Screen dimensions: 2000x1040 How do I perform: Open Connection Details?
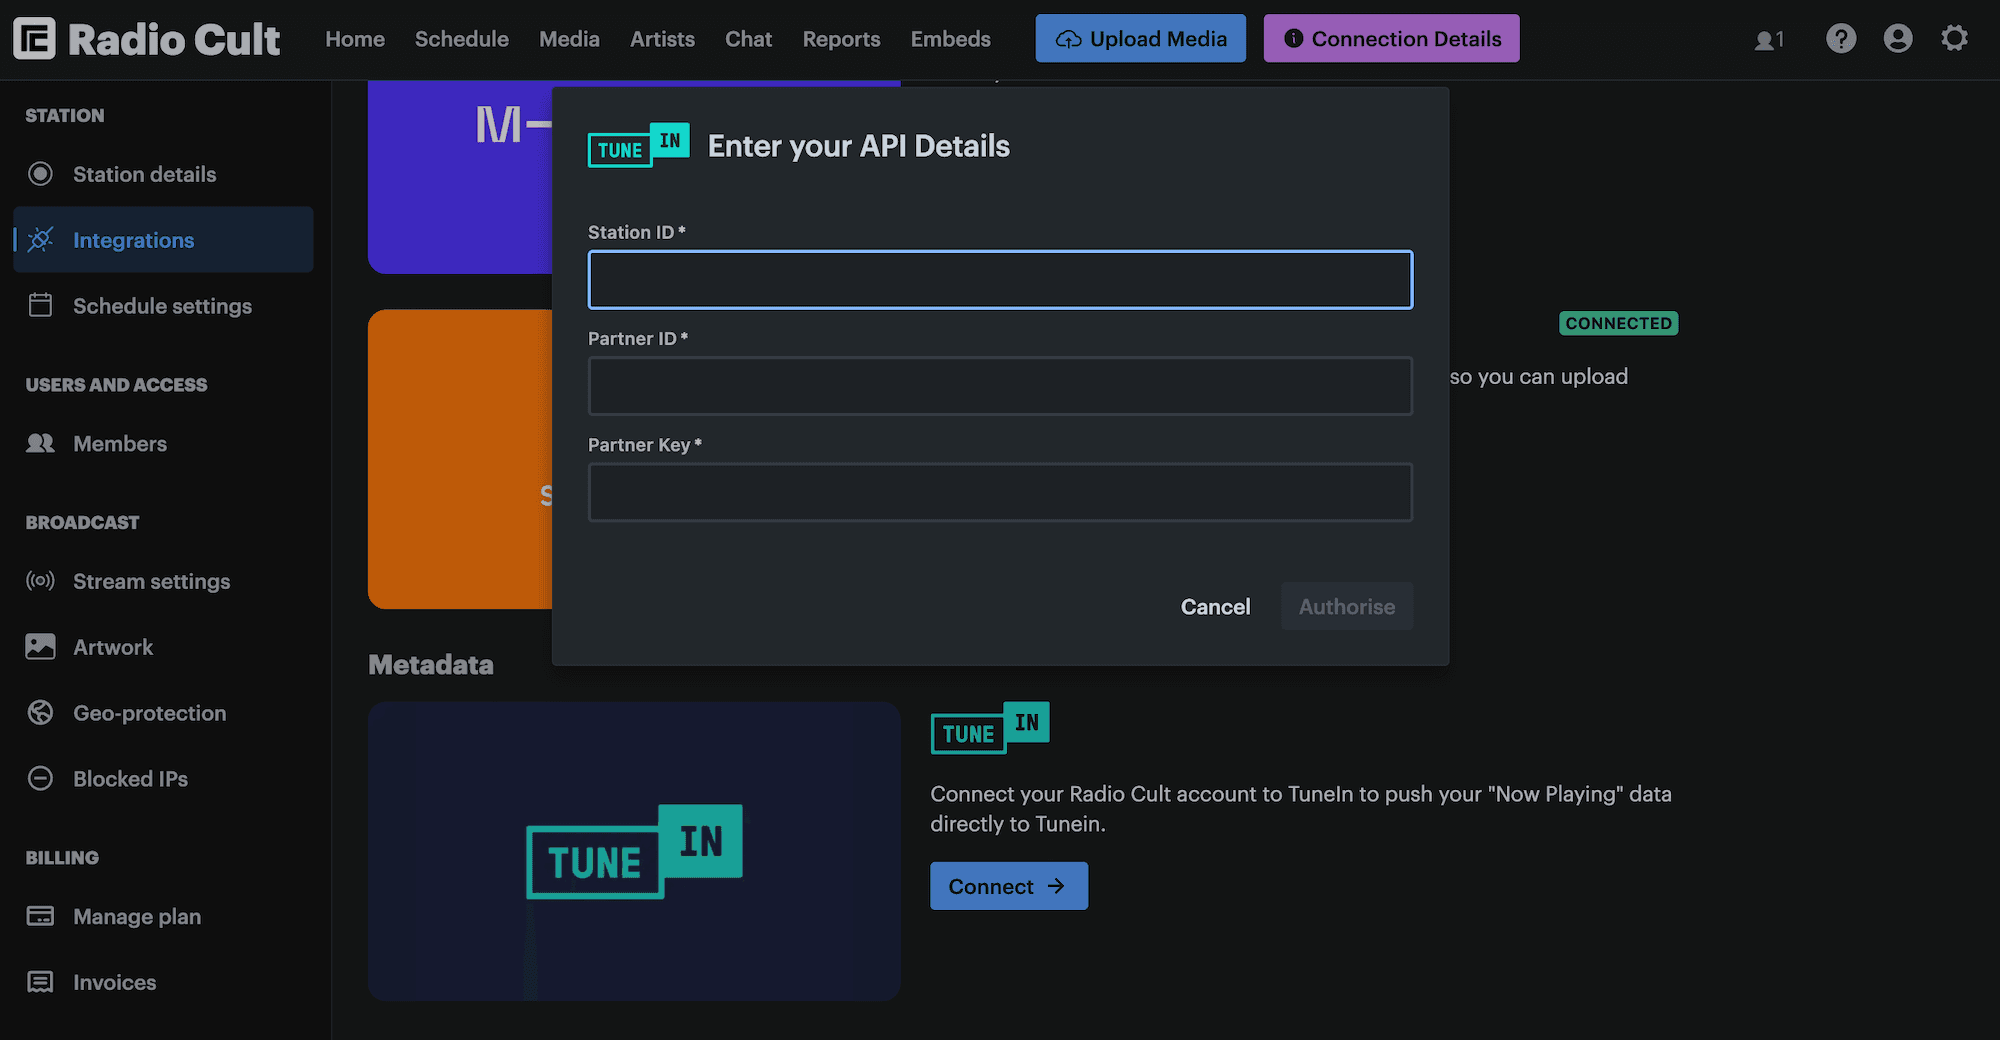coord(1390,38)
